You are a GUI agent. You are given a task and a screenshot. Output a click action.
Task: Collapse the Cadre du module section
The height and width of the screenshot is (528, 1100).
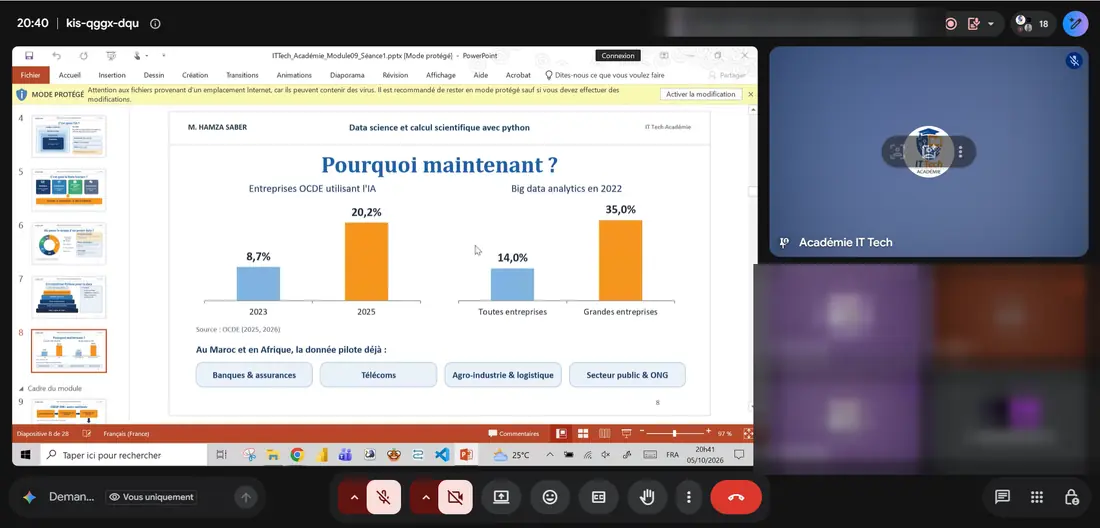click(x=20, y=388)
